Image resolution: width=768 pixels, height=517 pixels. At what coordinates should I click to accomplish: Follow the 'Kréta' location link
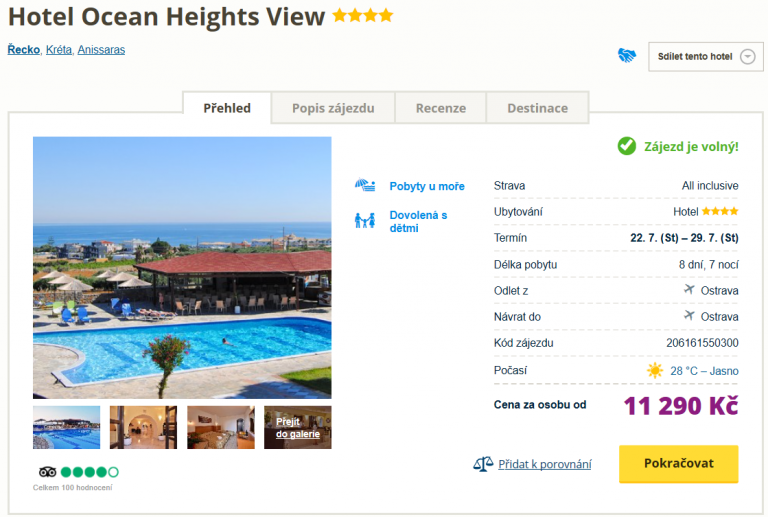(59, 50)
